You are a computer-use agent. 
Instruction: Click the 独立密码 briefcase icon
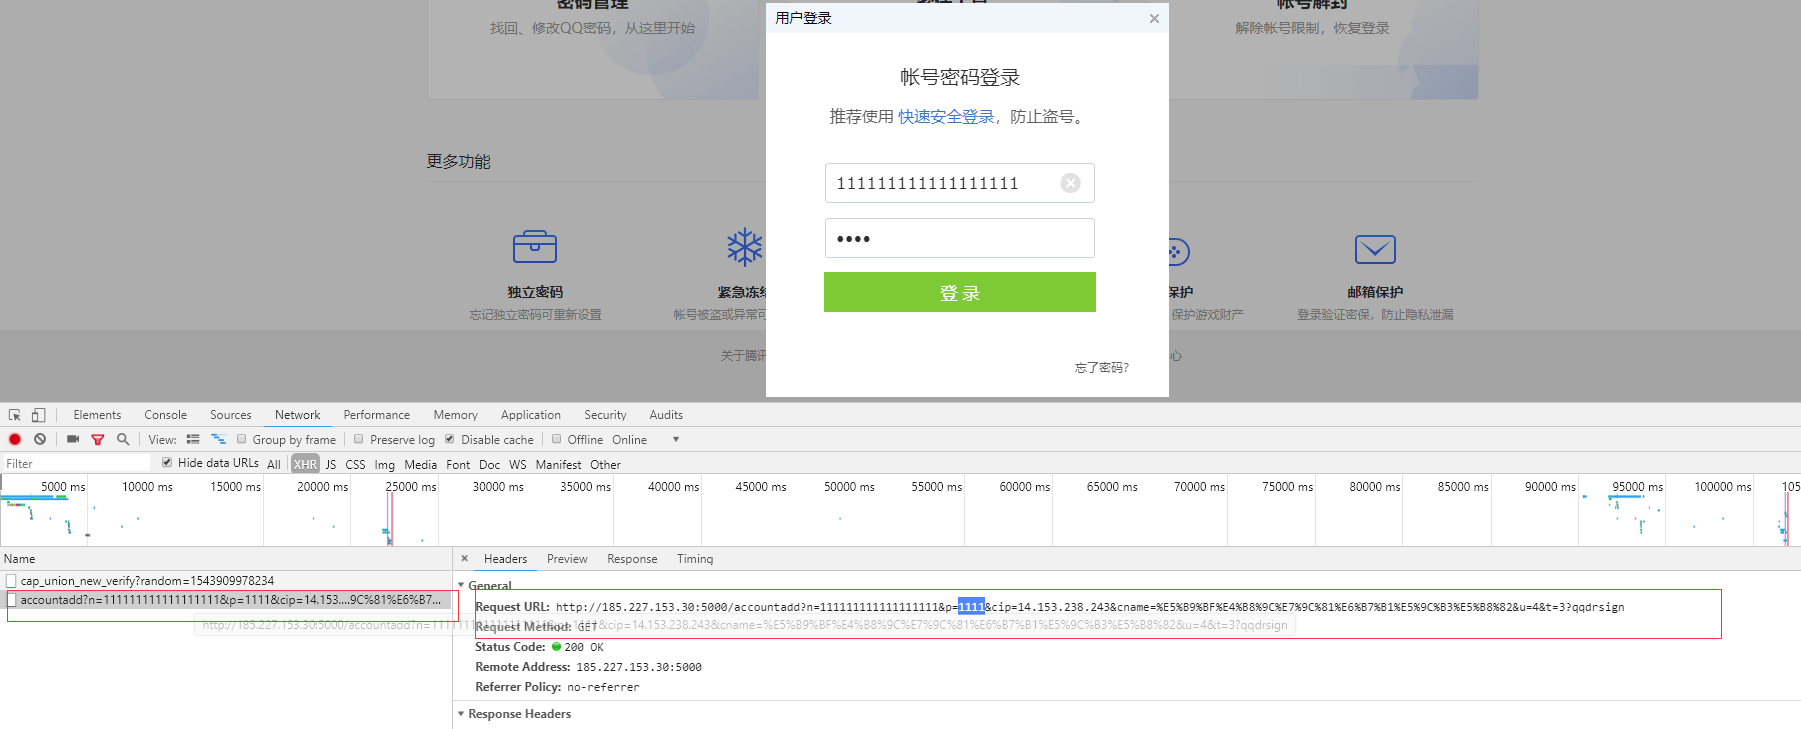click(x=535, y=246)
